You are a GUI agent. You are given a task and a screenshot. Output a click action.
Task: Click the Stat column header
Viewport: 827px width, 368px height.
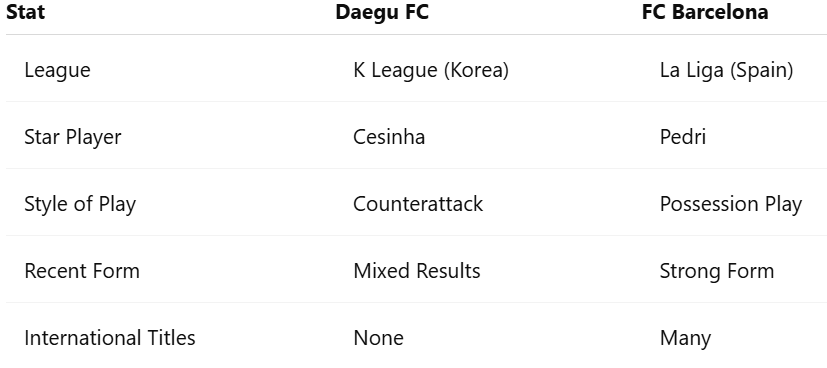point(25,12)
